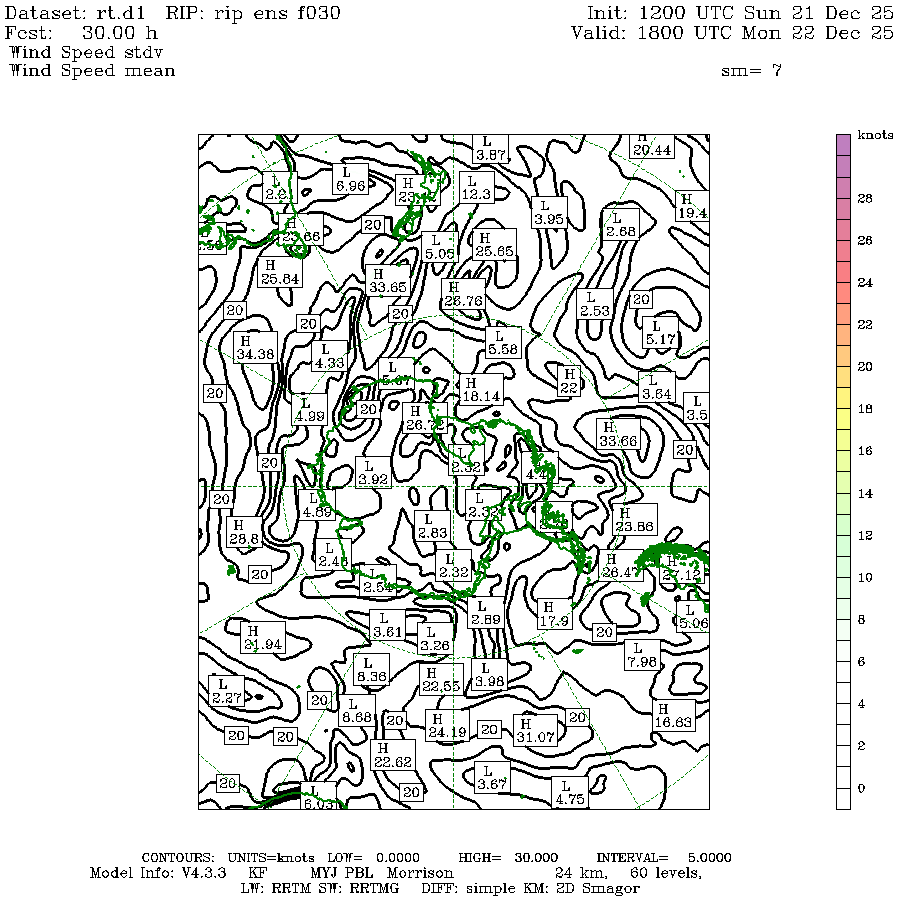
Task: Click the colour bar tick label 14
Action: pyautogui.click(x=865, y=494)
